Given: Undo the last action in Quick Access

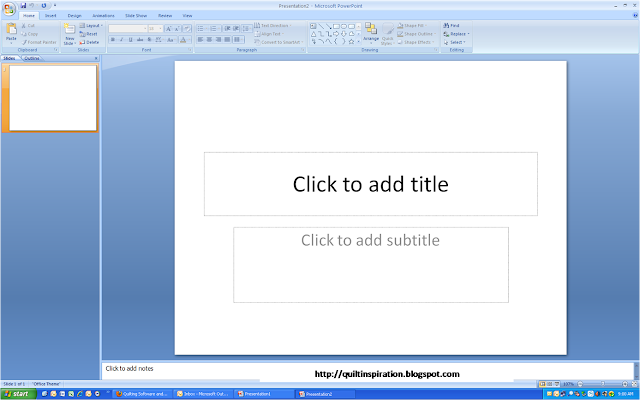Looking at the screenshot, I should pyautogui.click(x=32, y=6).
